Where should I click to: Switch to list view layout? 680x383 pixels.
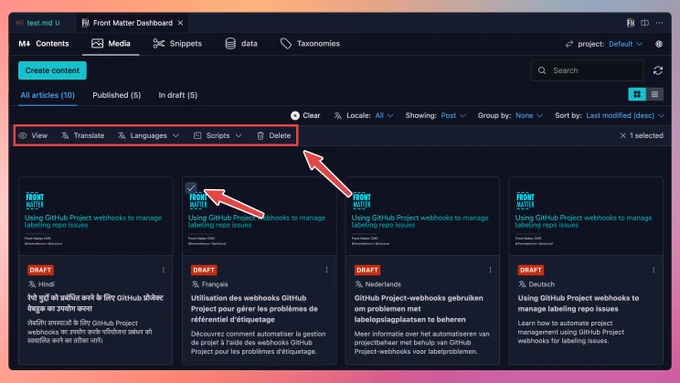pos(654,94)
